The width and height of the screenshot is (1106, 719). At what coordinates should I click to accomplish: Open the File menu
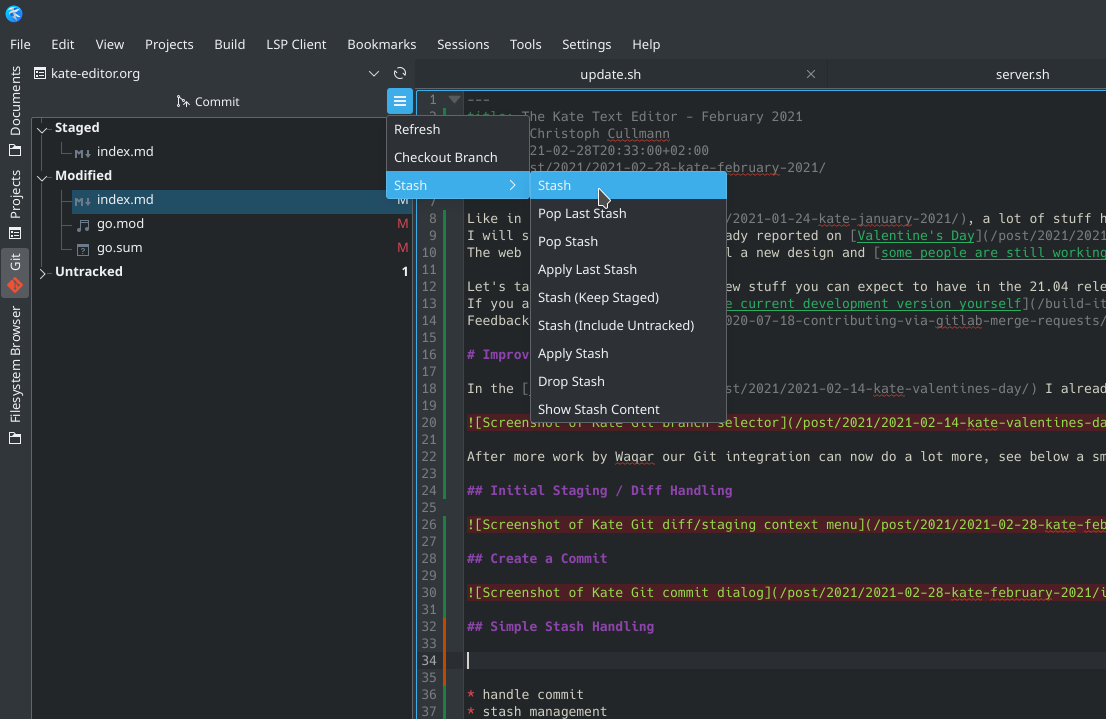(20, 44)
